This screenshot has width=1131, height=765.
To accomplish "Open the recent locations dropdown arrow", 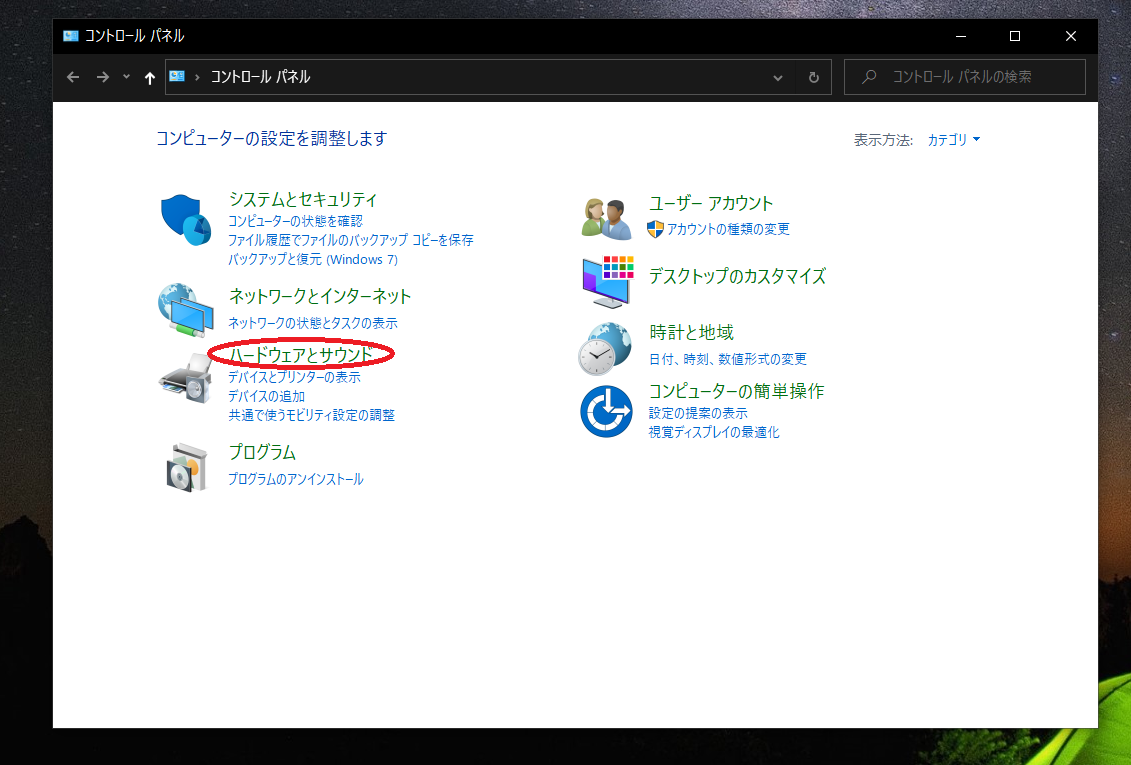I will click(126, 77).
